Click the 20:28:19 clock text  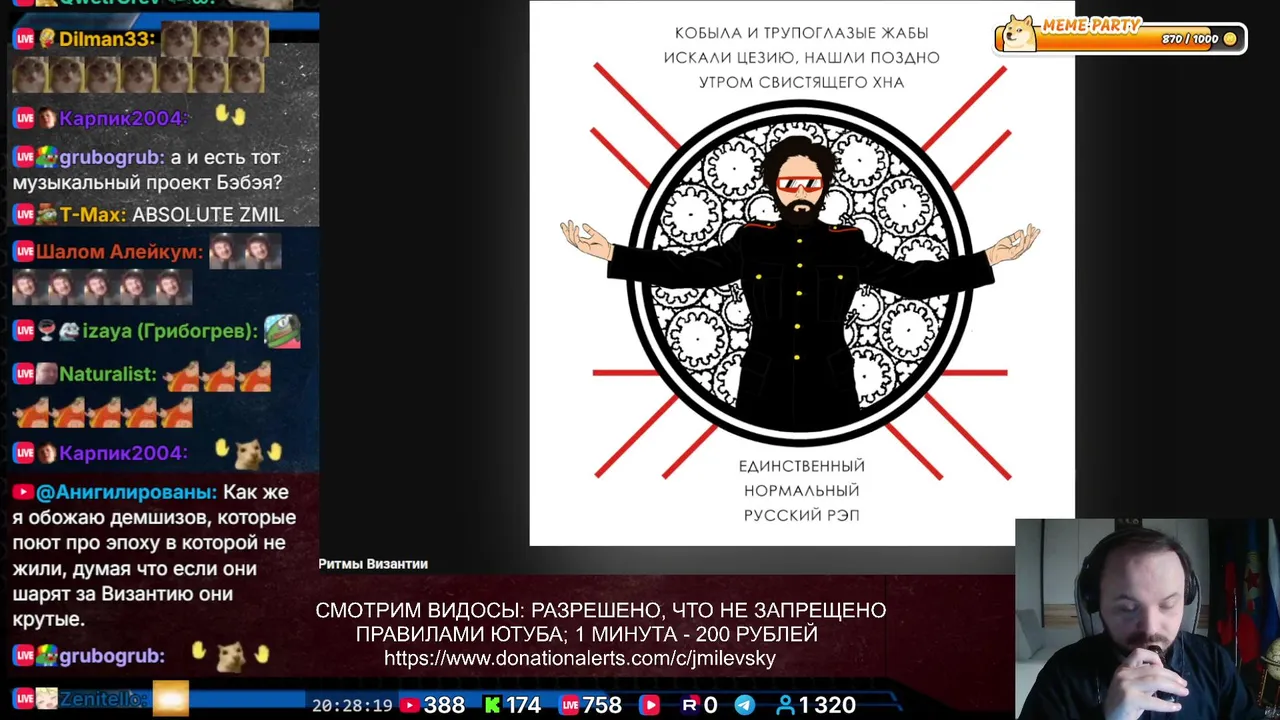click(352, 705)
